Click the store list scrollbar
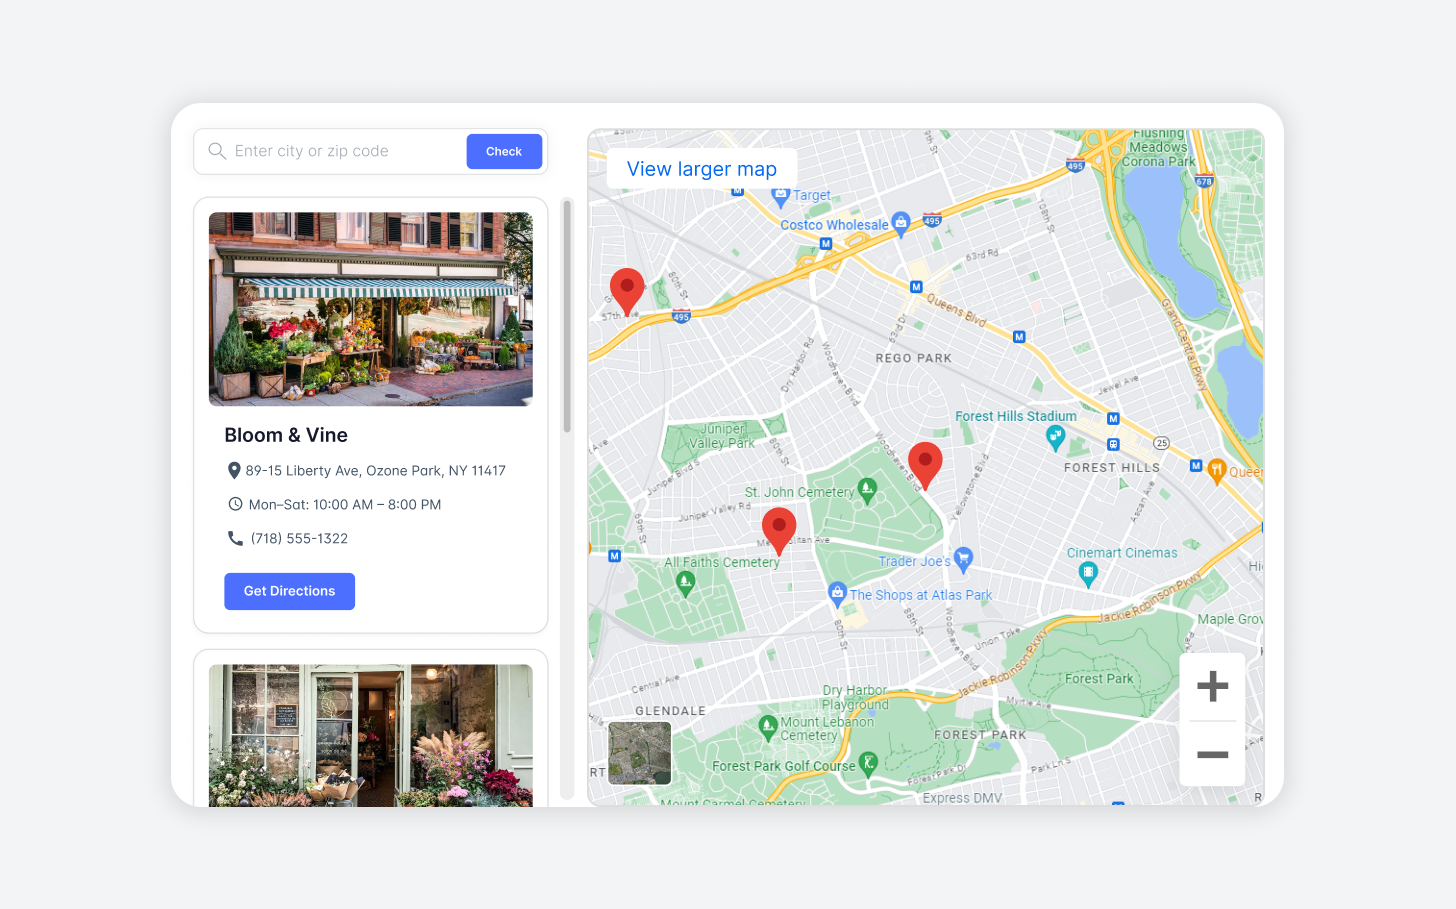Viewport: 1456px width, 909px height. [567, 316]
